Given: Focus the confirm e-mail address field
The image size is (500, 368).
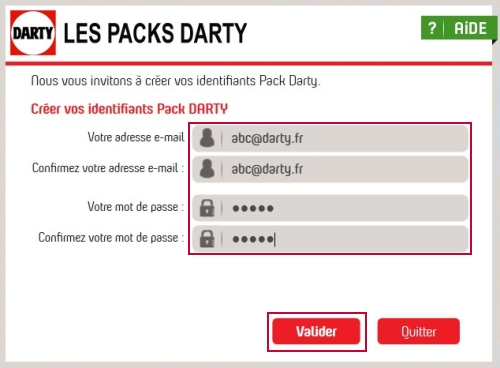Looking at the screenshot, I should click(330, 169).
